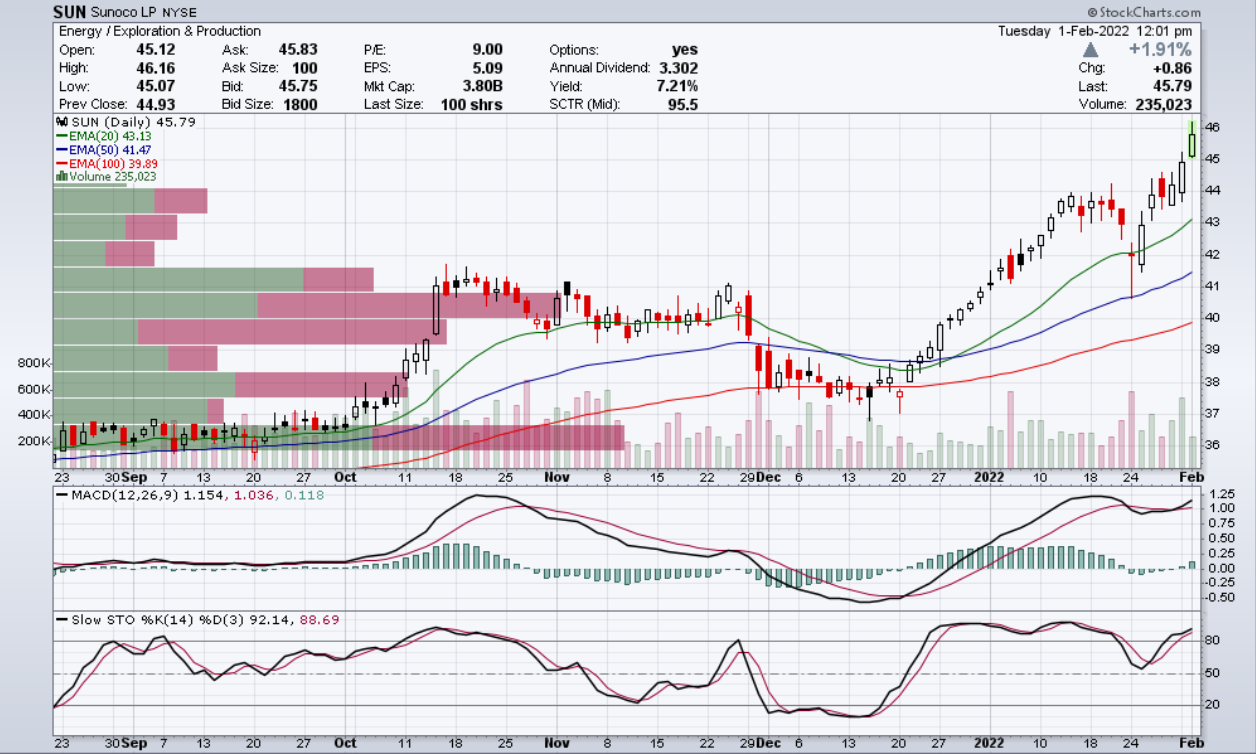Screen dimensions: 1256x754
Task: Click the volume bars legend icon
Action: [62, 176]
